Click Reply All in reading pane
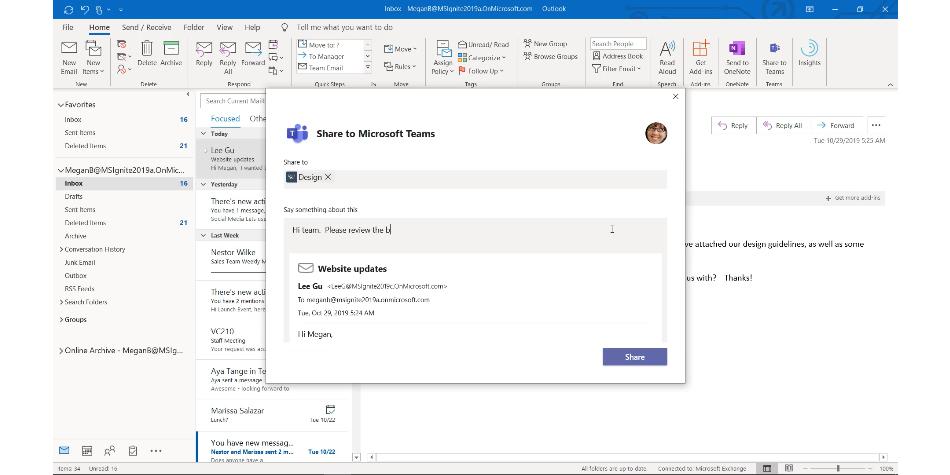This screenshot has width=950, height=475. point(782,125)
